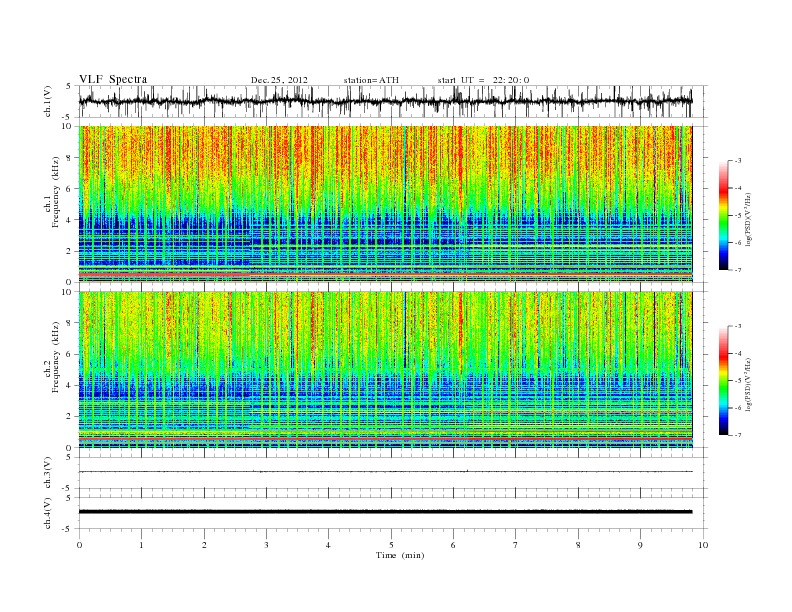Click the ch.2 spectrogram panel
792x612 pixels.
tap(393, 370)
